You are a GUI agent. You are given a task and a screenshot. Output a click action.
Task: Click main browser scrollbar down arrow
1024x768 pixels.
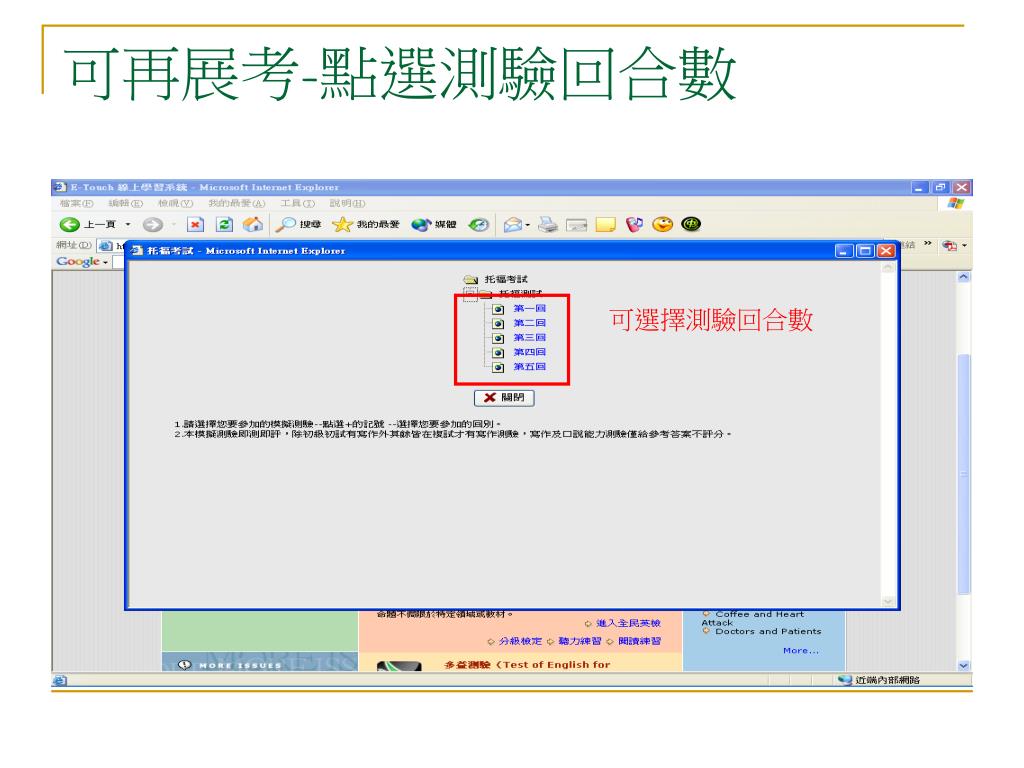[x=964, y=665]
